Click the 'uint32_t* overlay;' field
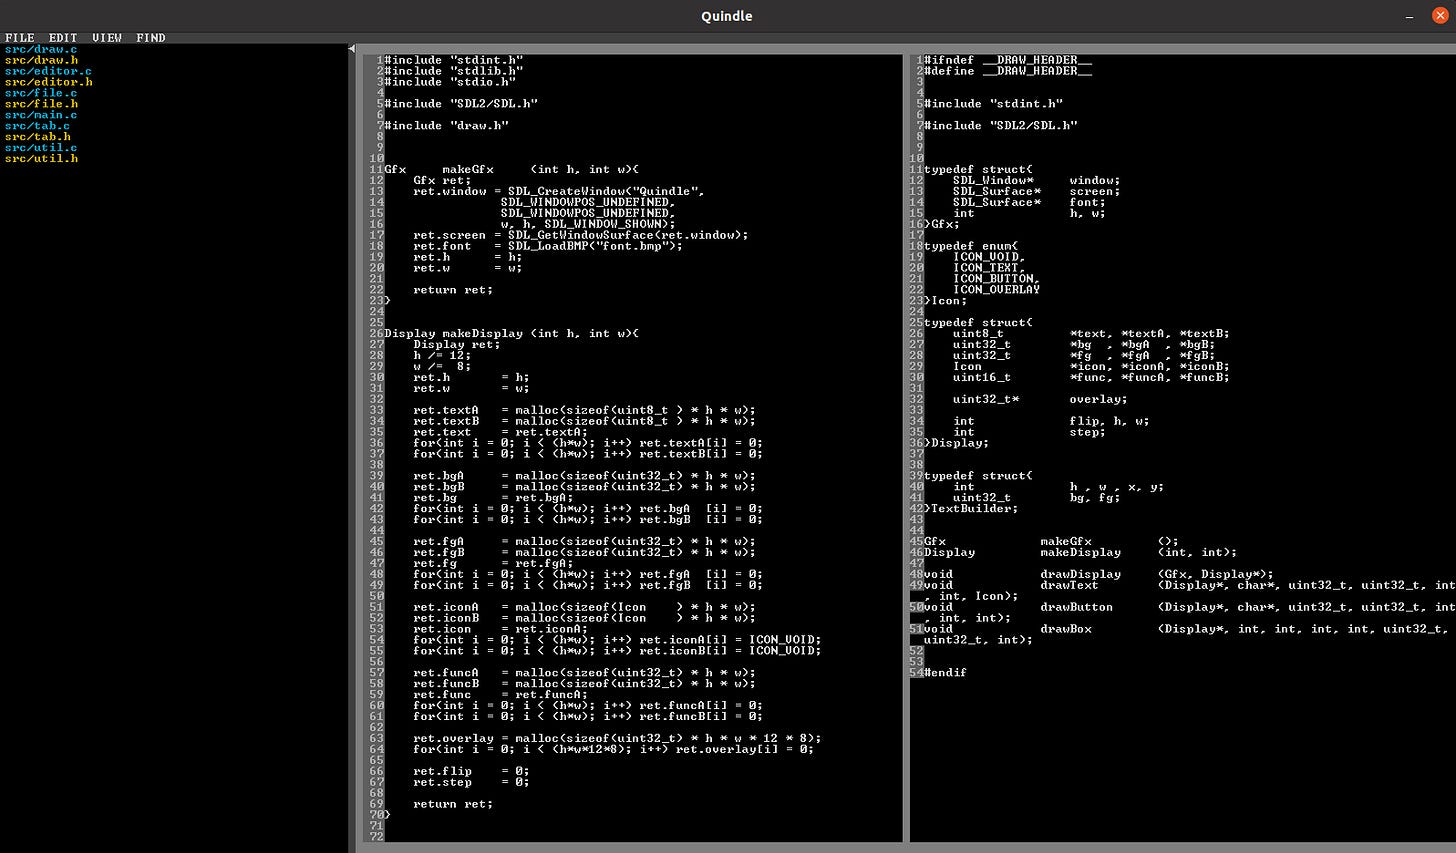Viewport: 1456px width, 853px height. coord(1041,400)
